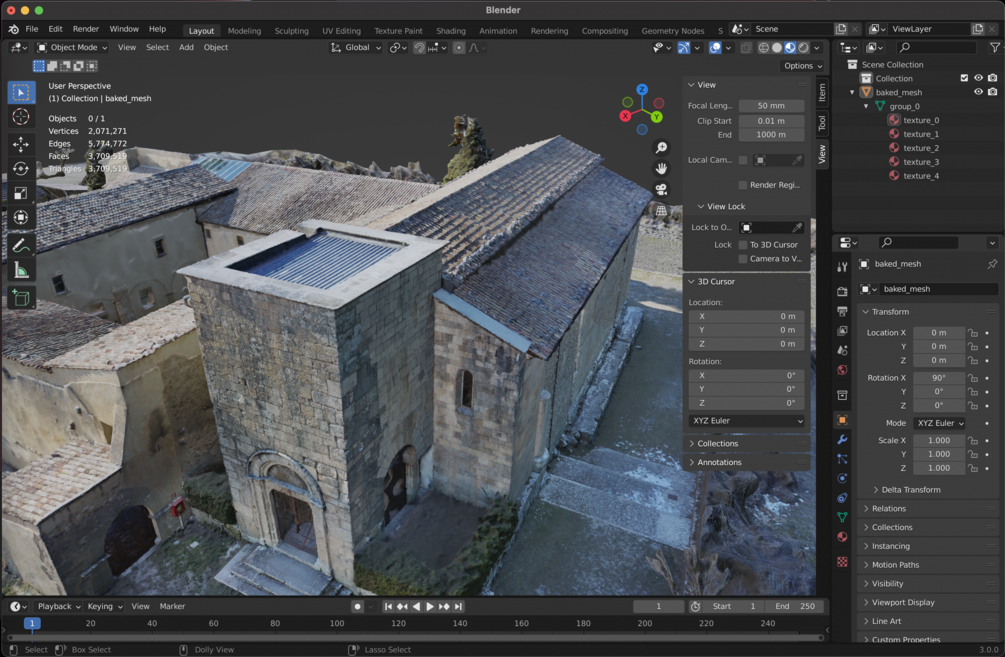Open the World properties globe tab
This screenshot has width=1005, height=657.
(842, 370)
